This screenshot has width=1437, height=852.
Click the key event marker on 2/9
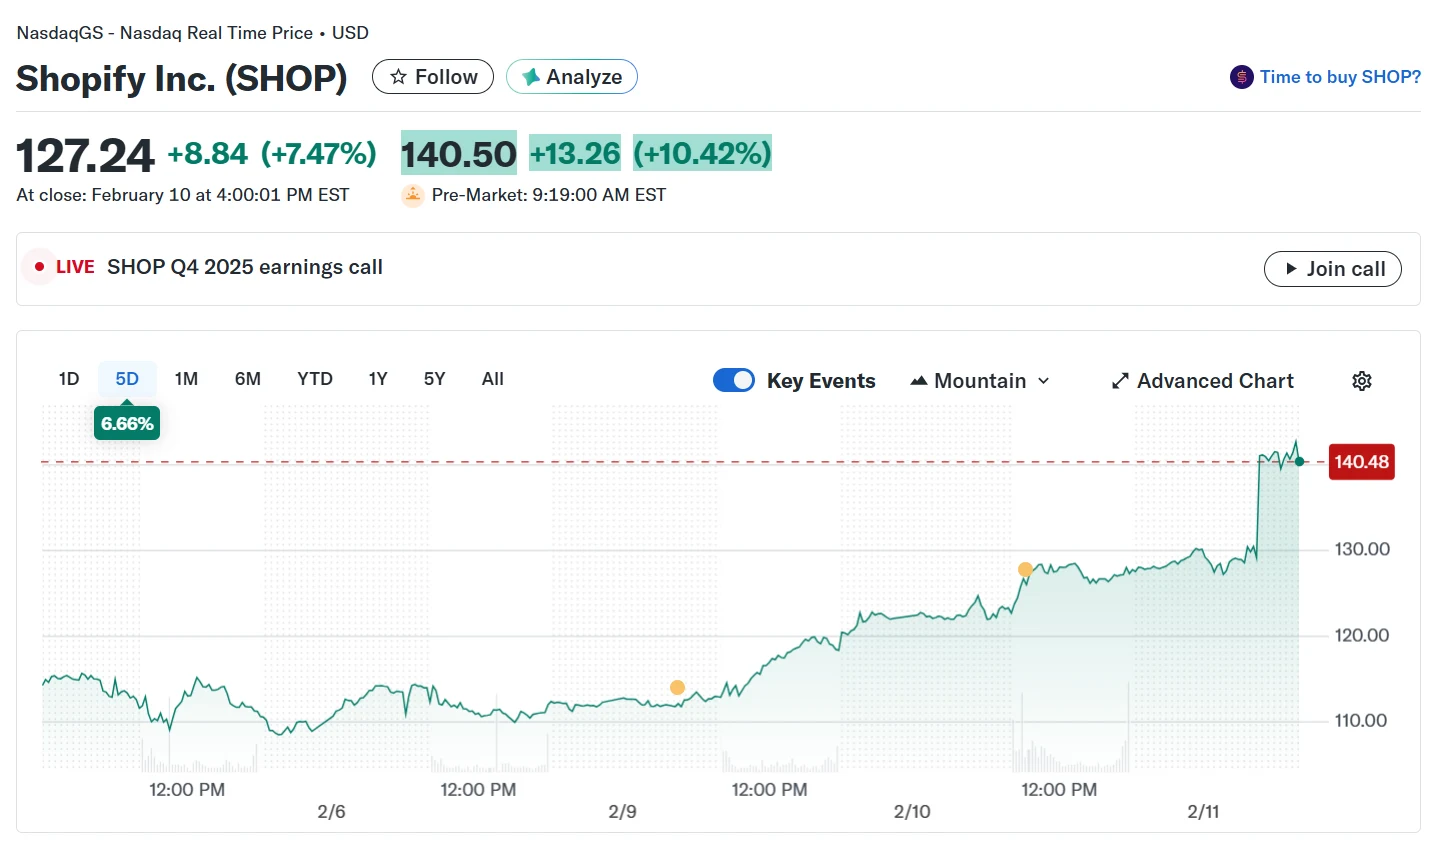point(677,687)
